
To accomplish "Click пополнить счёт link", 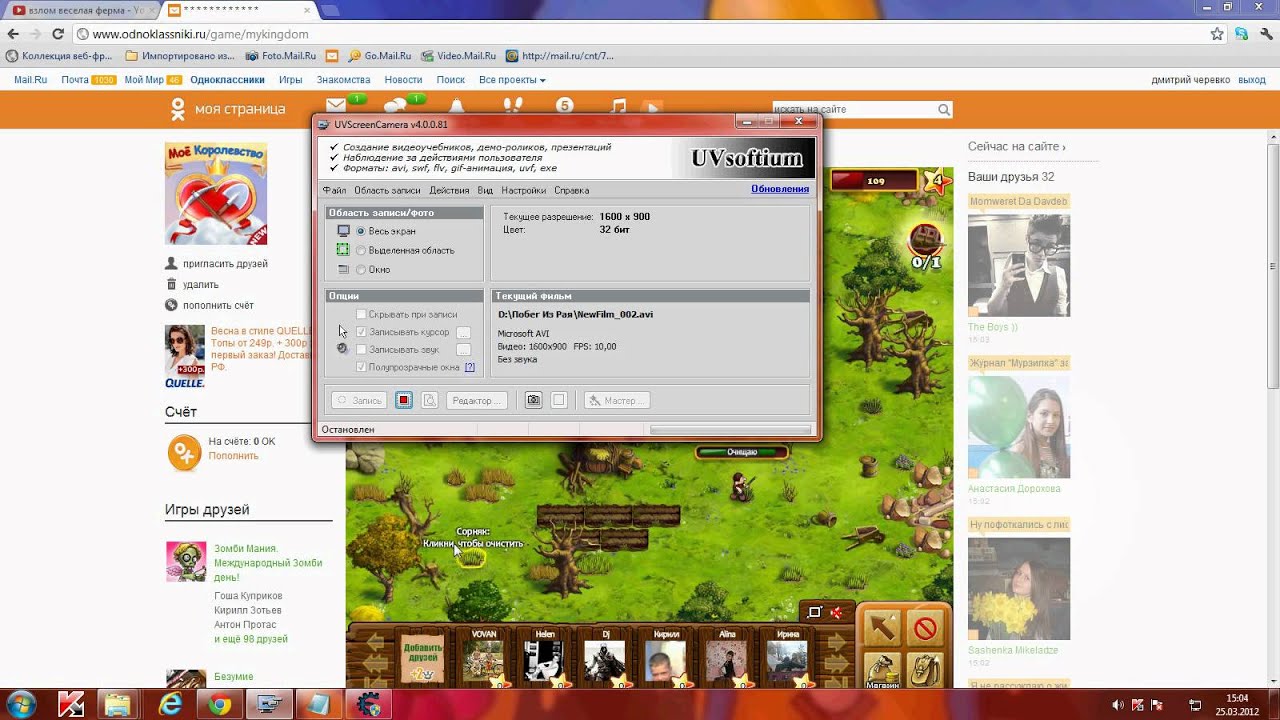I will (x=218, y=305).
